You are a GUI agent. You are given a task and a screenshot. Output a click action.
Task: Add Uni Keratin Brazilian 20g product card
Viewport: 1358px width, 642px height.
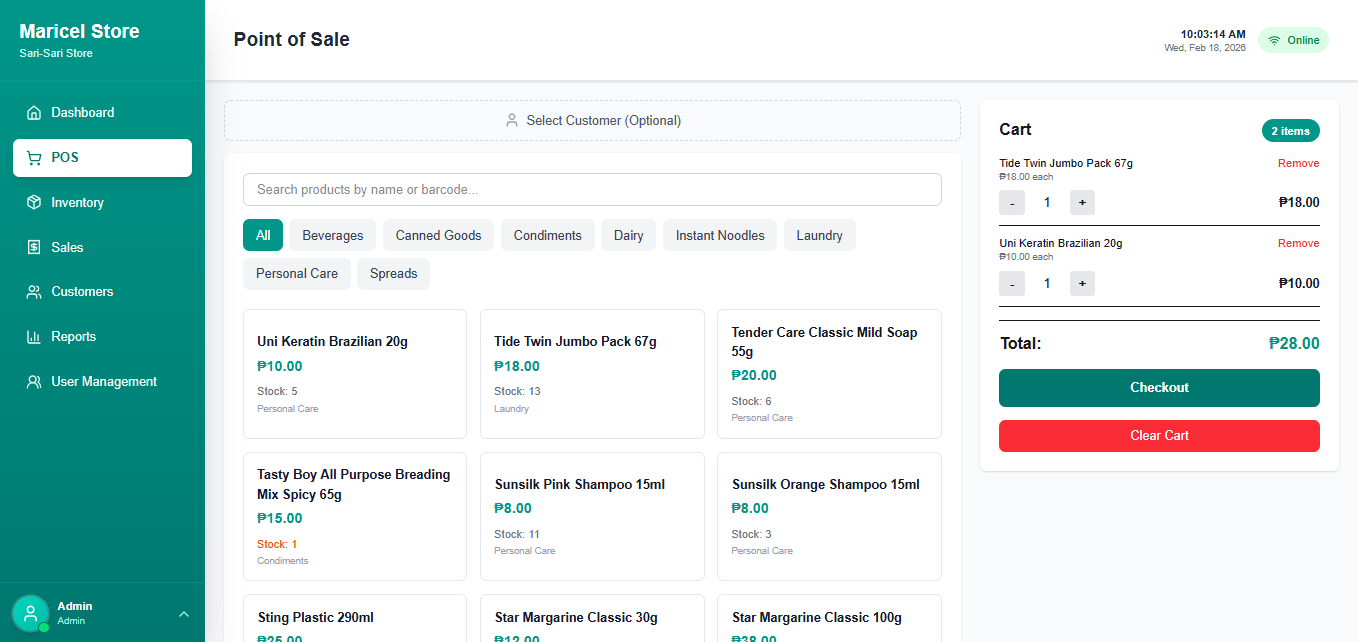coord(355,374)
